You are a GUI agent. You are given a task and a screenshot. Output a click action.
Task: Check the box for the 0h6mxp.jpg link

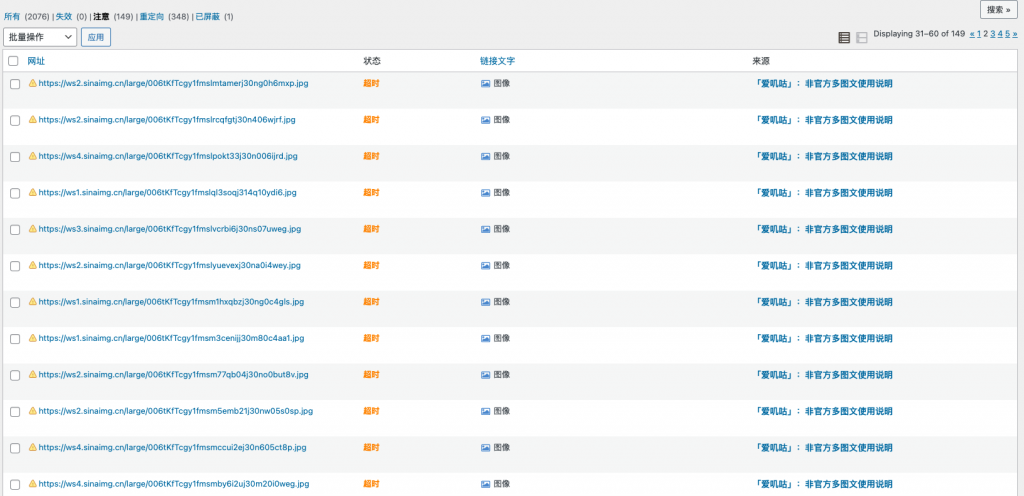pyautogui.click(x=15, y=84)
